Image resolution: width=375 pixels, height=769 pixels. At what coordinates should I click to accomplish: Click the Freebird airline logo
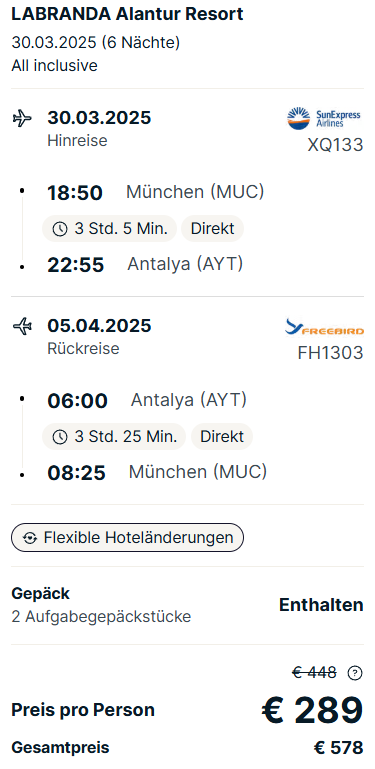[325, 327]
